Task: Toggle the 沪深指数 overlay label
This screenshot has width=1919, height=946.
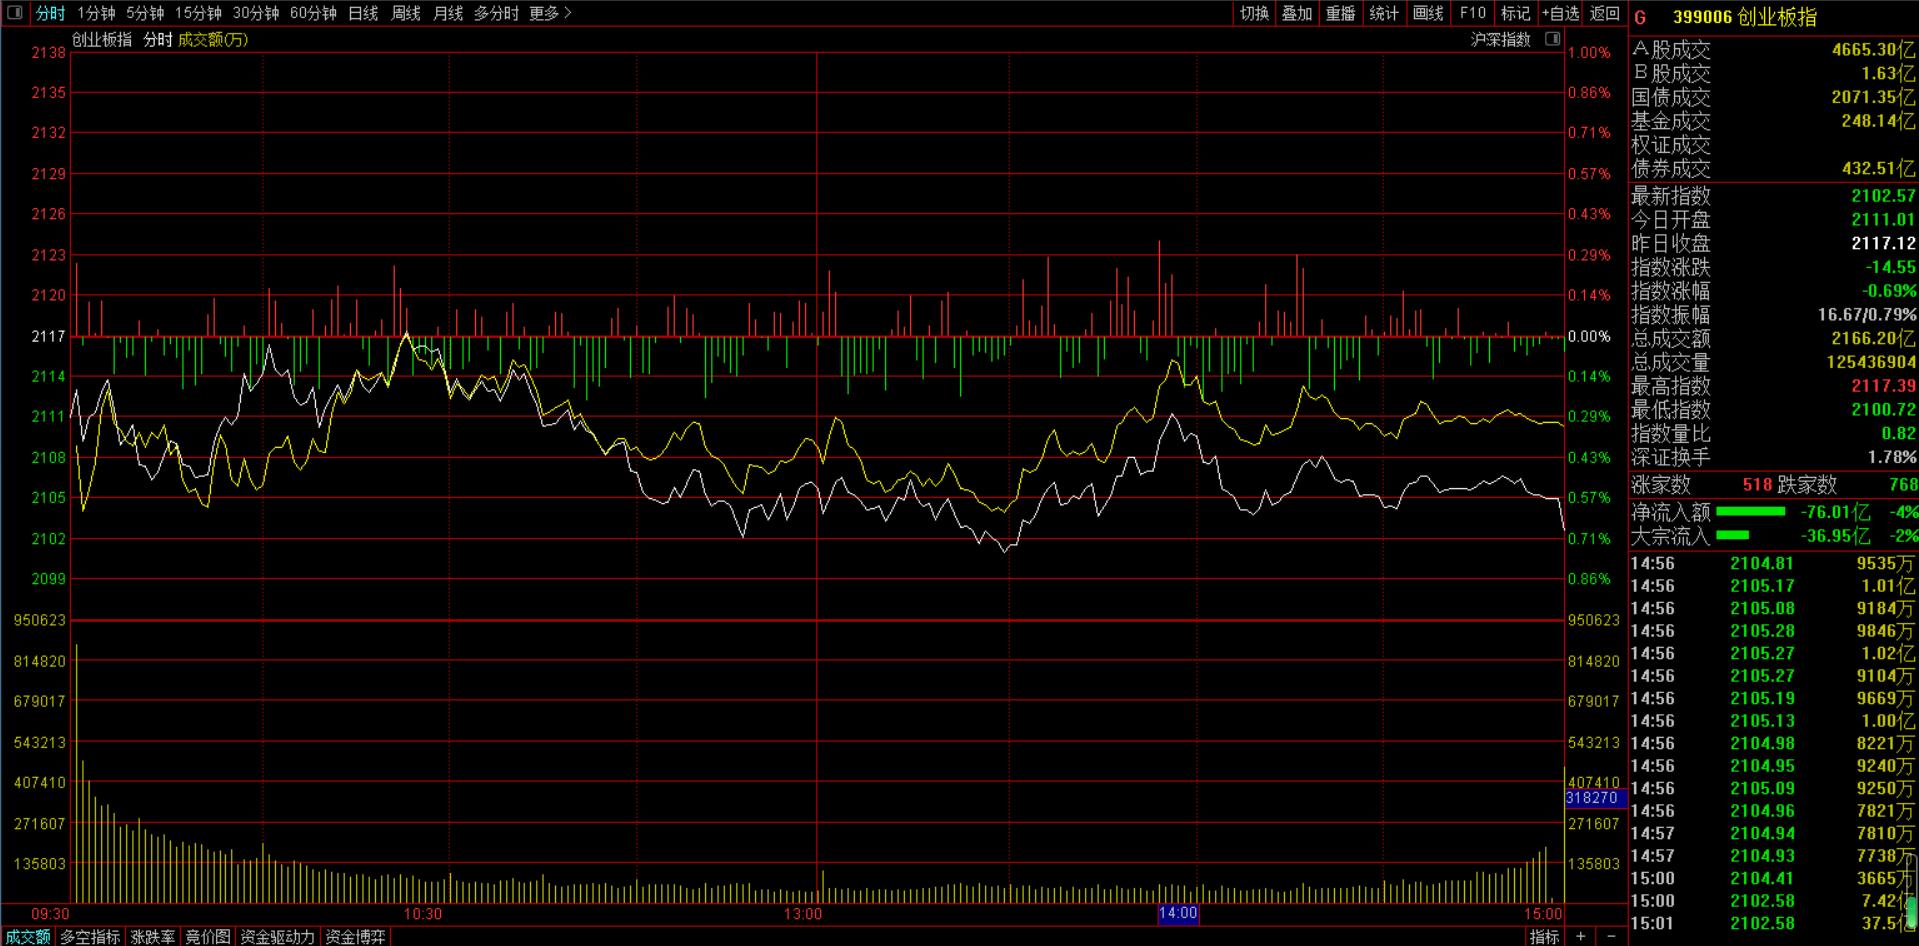Action: point(1500,39)
